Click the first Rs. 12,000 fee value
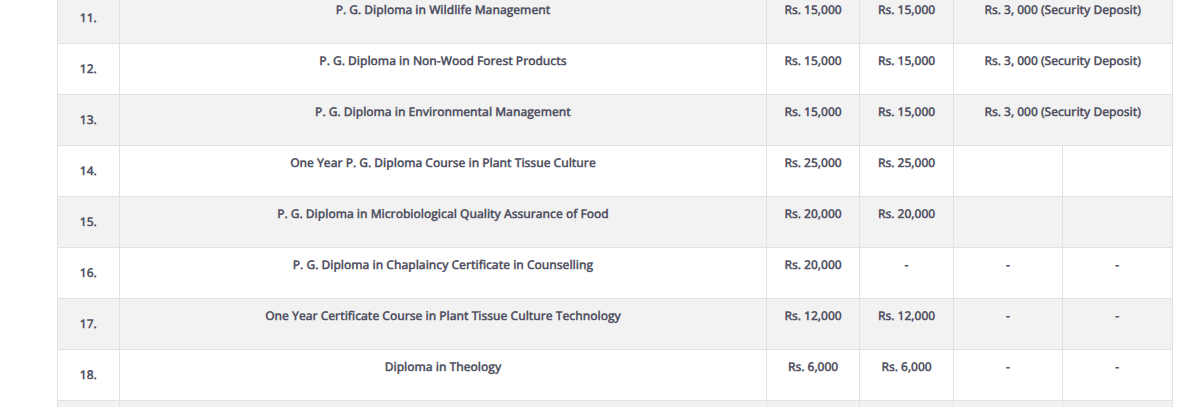Image resolution: width=1203 pixels, height=407 pixels. tap(813, 316)
